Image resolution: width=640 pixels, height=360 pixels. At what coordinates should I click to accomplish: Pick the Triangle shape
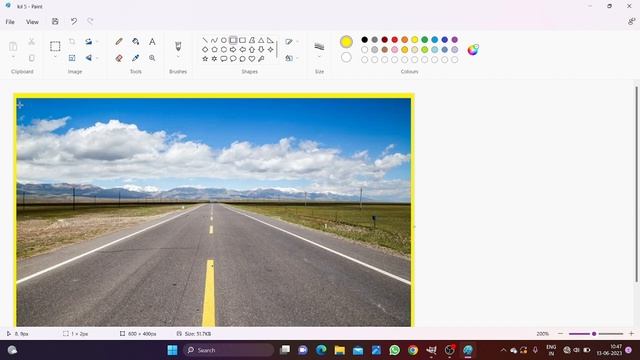261,40
